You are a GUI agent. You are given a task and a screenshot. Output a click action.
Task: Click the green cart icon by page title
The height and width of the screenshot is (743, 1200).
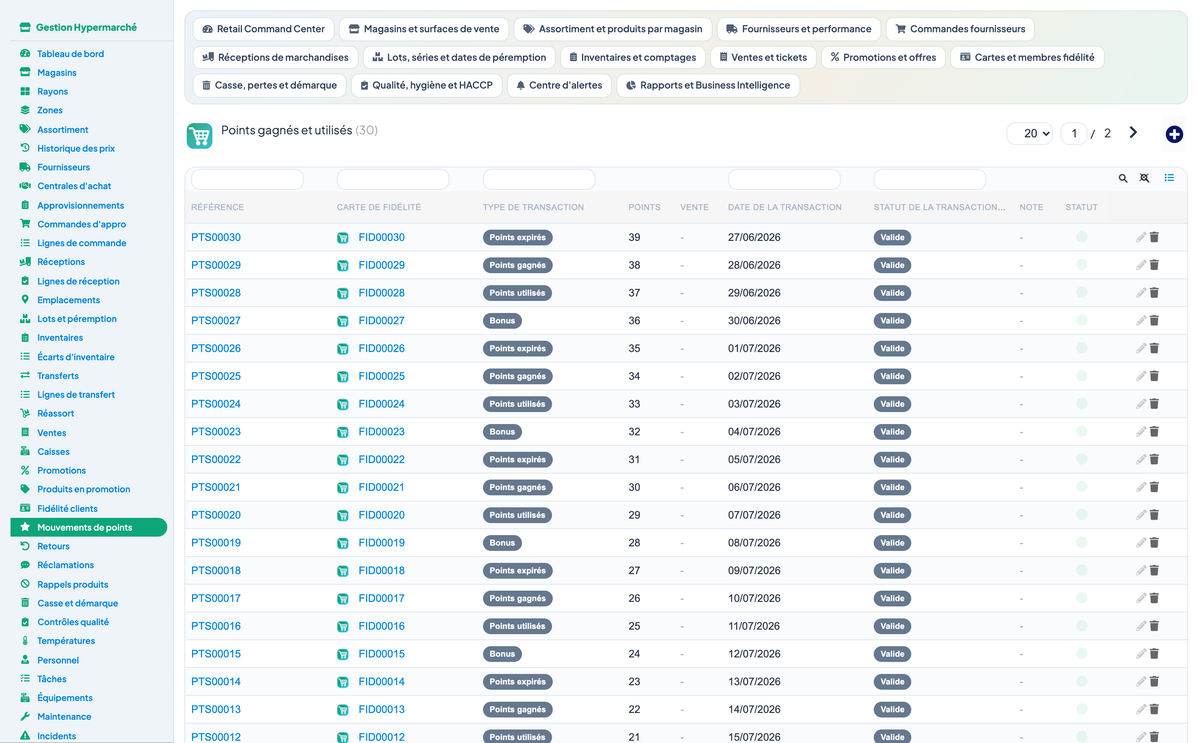coord(199,136)
